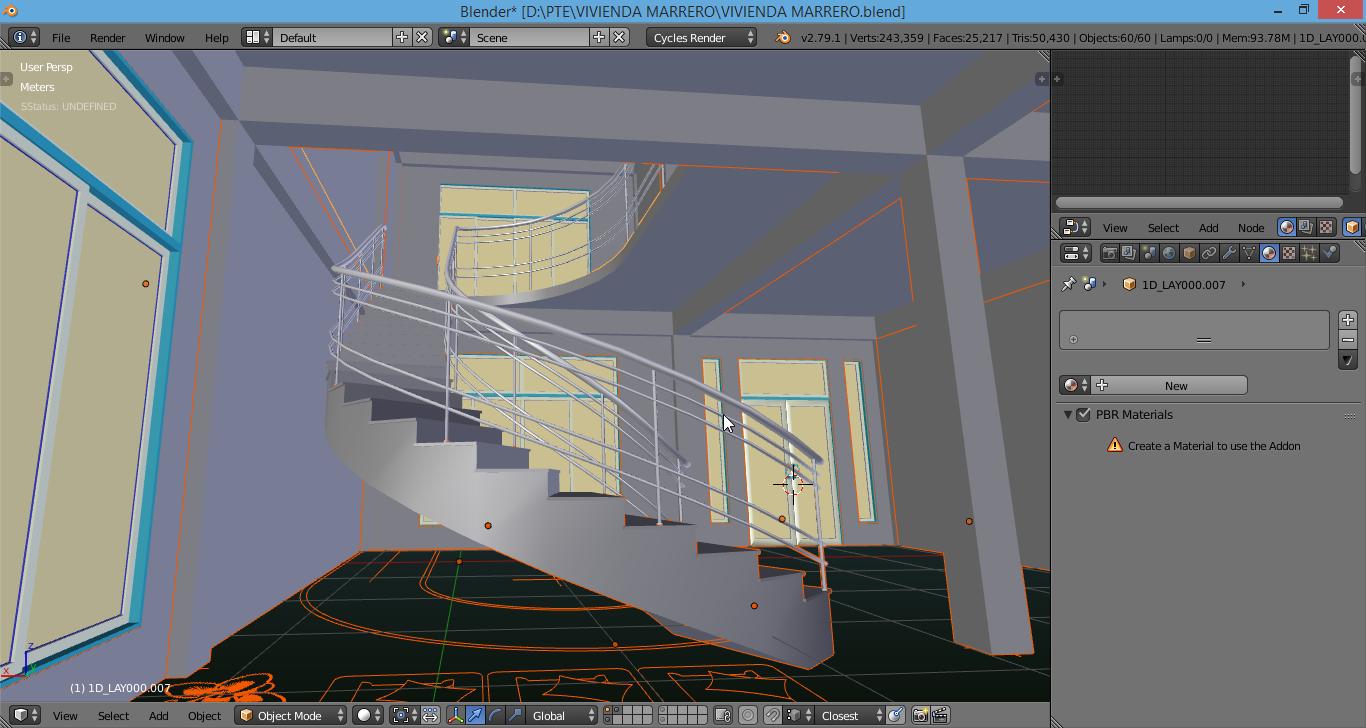1366x728 pixels.
Task: Open the Render Layers properties tab
Action: pyautogui.click(x=1129, y=253)
